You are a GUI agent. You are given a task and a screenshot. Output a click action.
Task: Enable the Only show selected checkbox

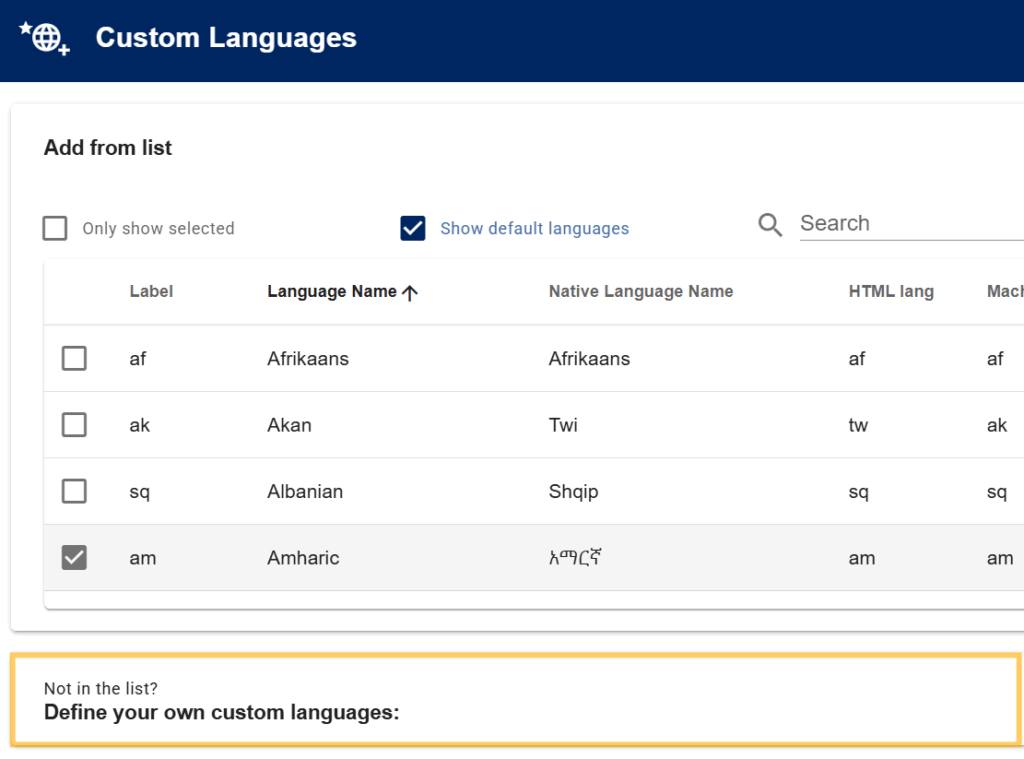coord(55,229)
